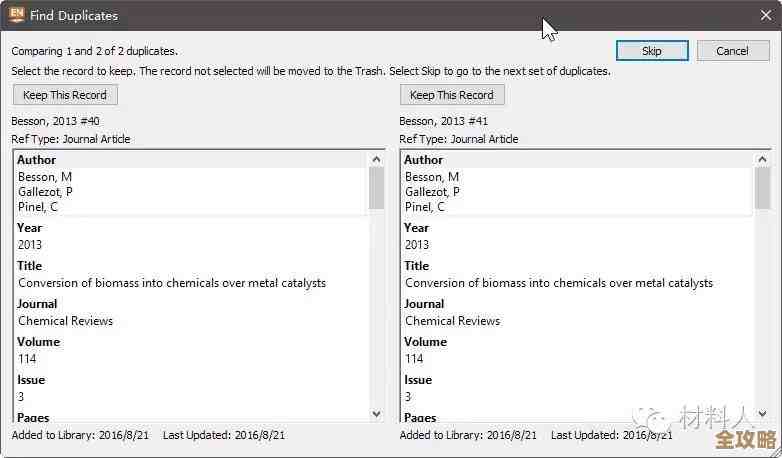Click the Year 2013 in right record
This screenshot has height=458, width=782.
pos(417,245)
